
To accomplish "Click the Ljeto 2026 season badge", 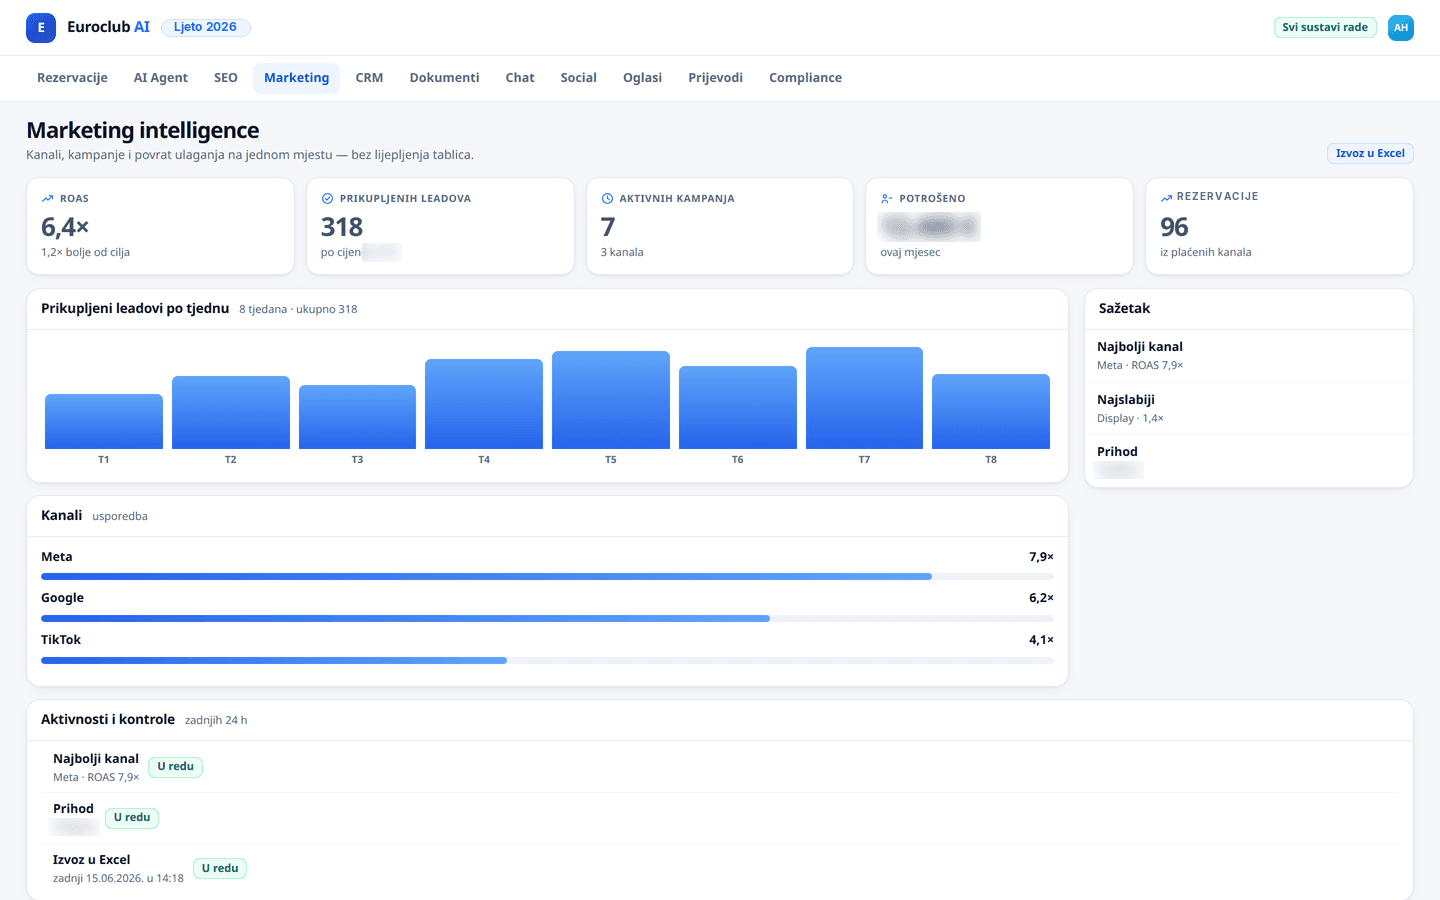I will pyautogui.click(x=205, y=27).
